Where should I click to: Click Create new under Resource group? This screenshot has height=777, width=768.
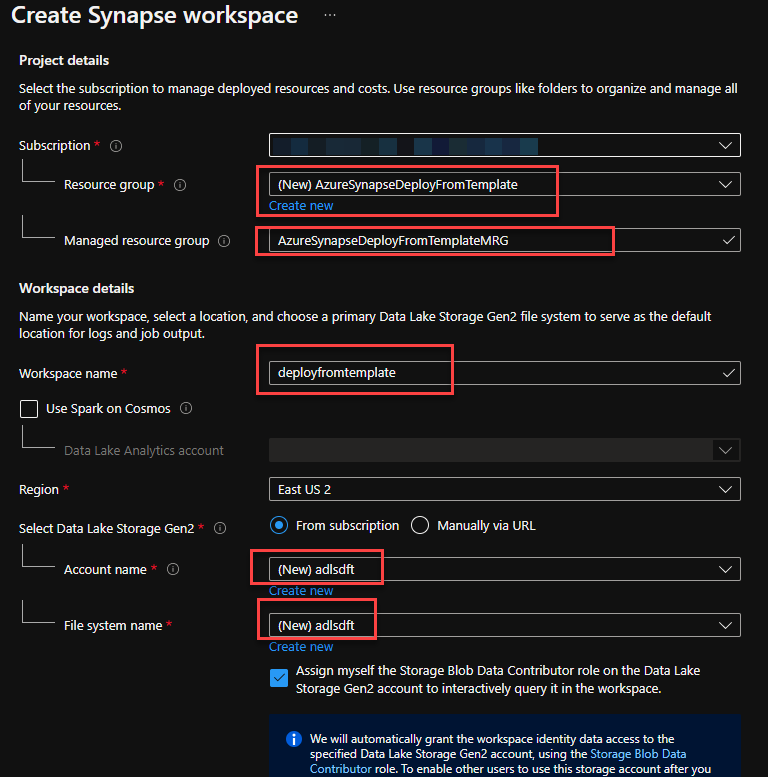301,206
